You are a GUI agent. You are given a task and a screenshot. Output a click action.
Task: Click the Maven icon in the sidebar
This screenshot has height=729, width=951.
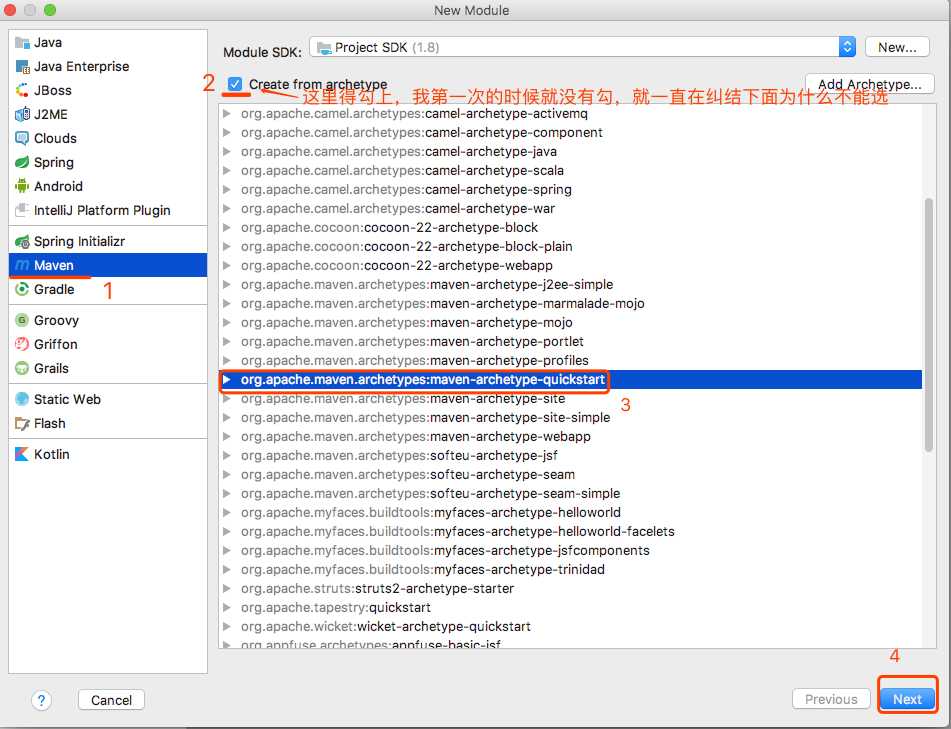(x=22, y=266)
